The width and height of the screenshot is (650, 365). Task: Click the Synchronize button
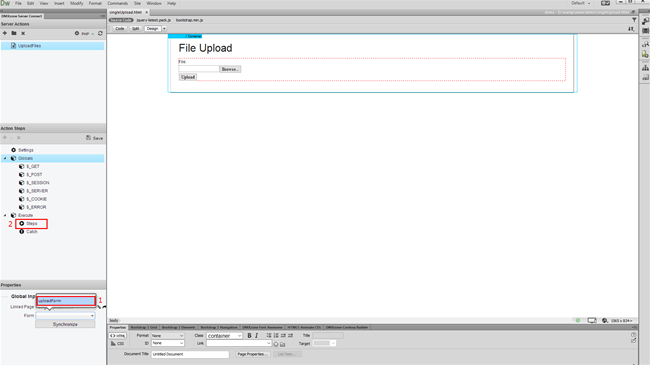[65, 324]
